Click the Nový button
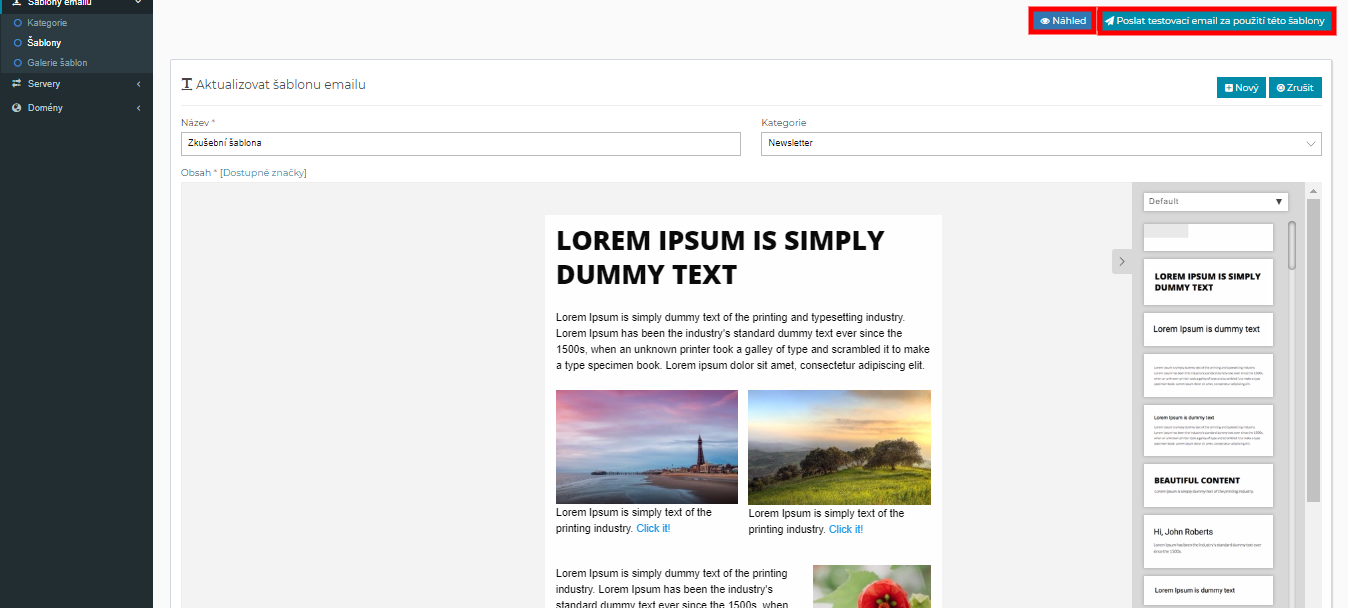This screenshot has width=1348, height=608. click(1241, 88)
